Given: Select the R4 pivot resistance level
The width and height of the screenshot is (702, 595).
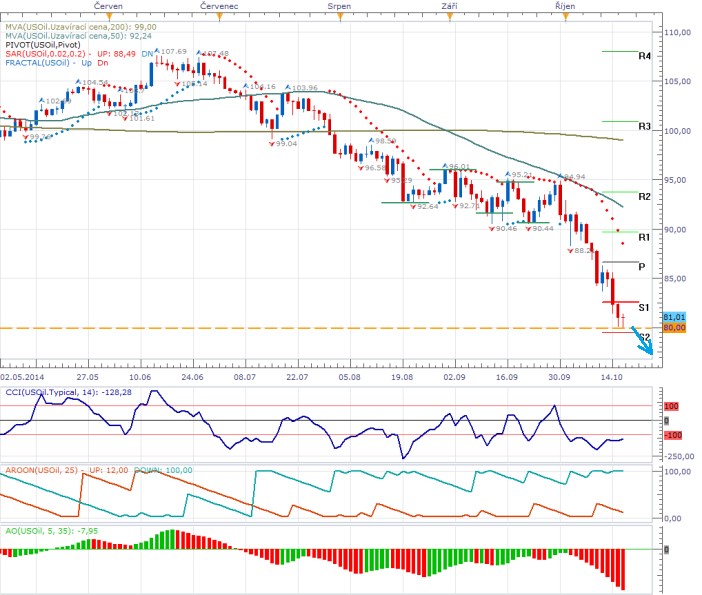Looking at the screenshot, I should point(645,57).
